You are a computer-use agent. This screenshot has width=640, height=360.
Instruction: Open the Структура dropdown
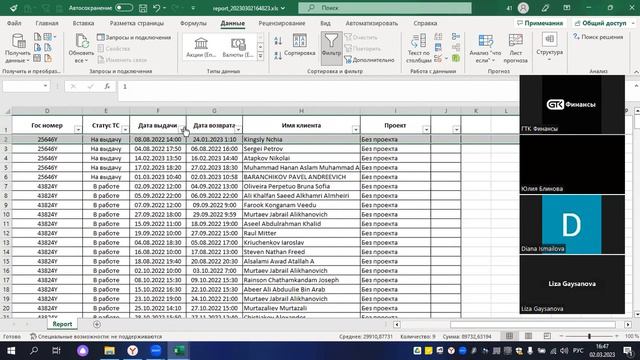(549, 47)
